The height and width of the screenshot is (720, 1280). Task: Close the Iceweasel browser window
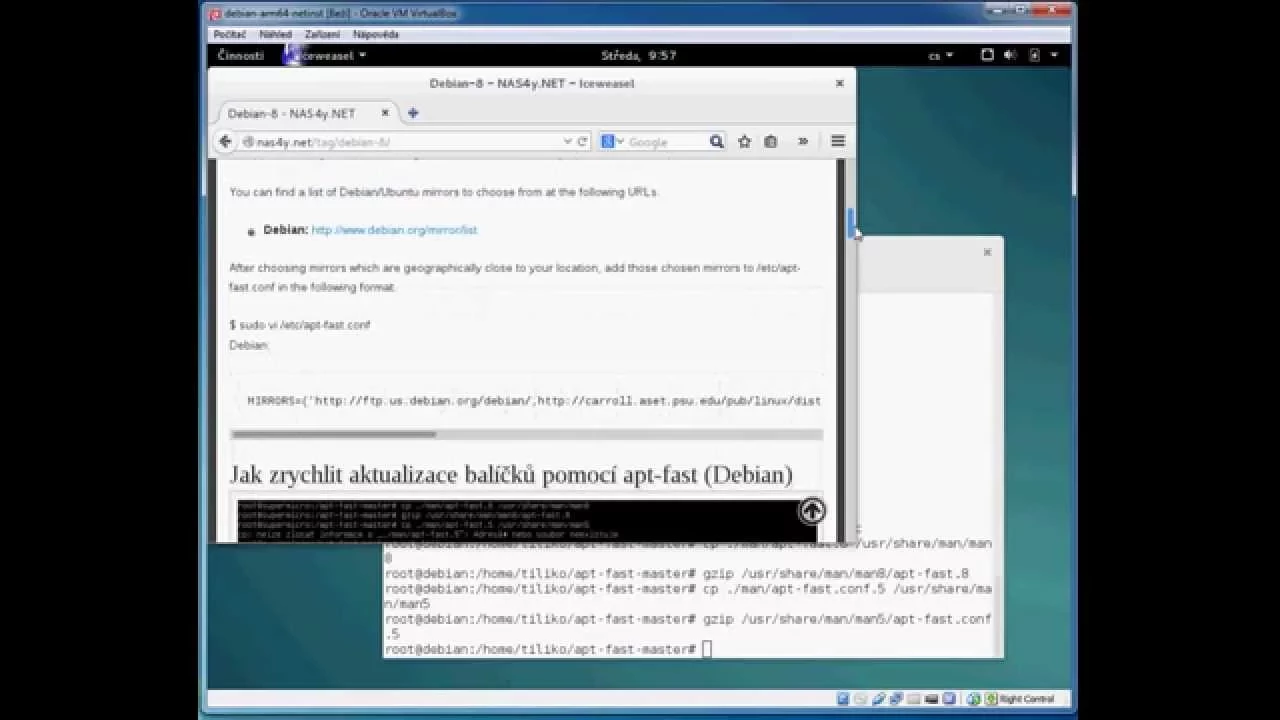(840, 83)
